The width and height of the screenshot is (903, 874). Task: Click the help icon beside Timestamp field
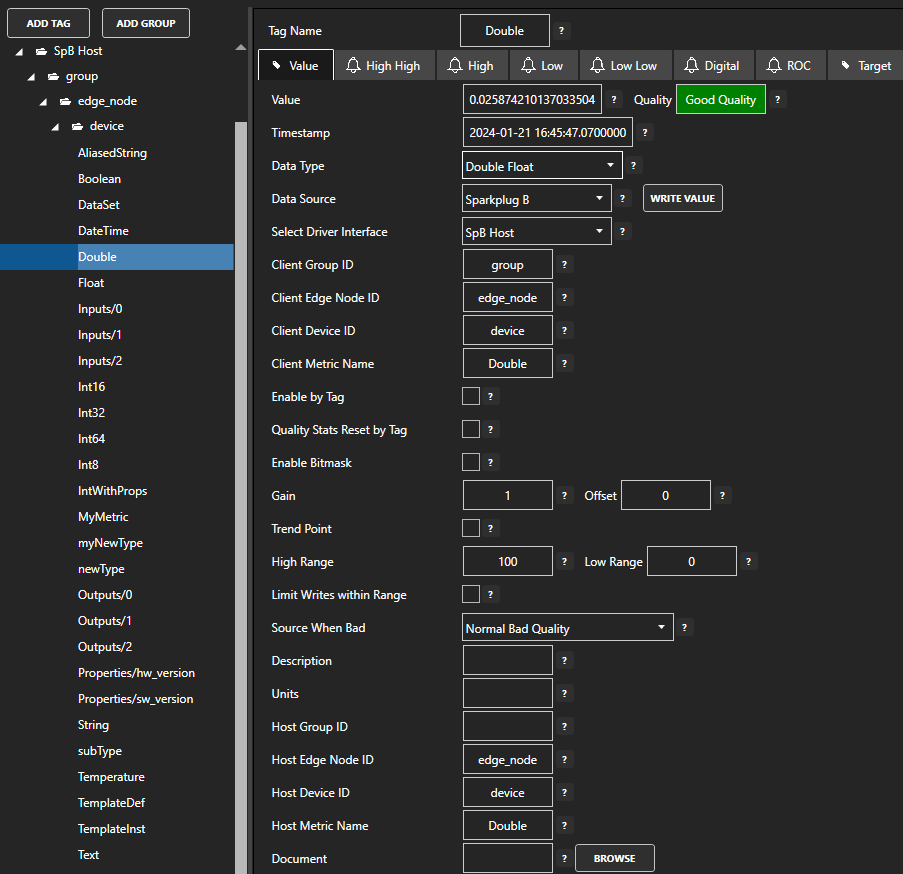point(645,133)
